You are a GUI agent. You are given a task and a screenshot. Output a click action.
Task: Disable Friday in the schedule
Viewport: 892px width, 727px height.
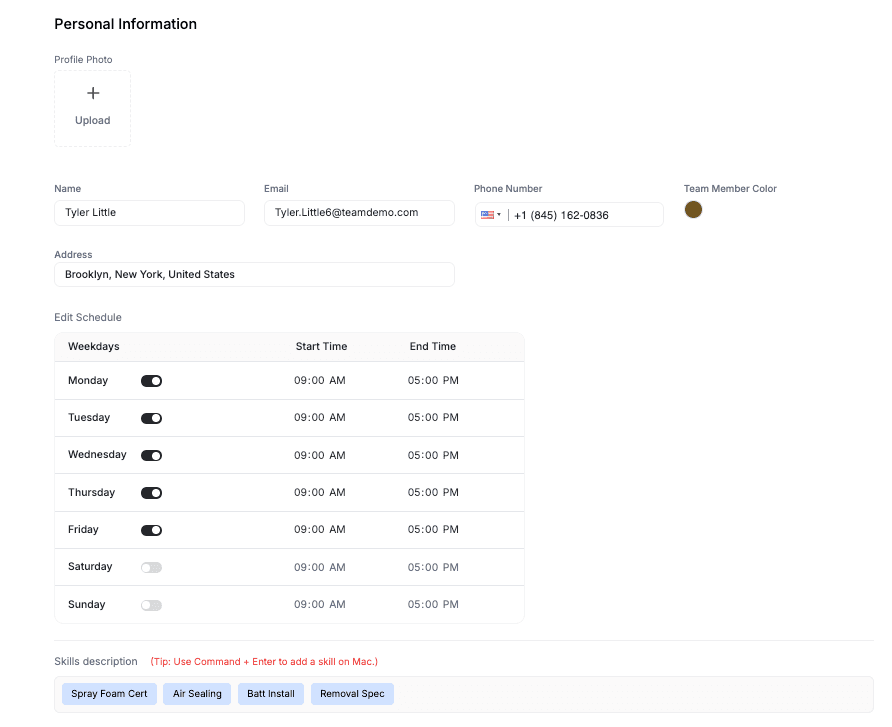tap(151, 530)
